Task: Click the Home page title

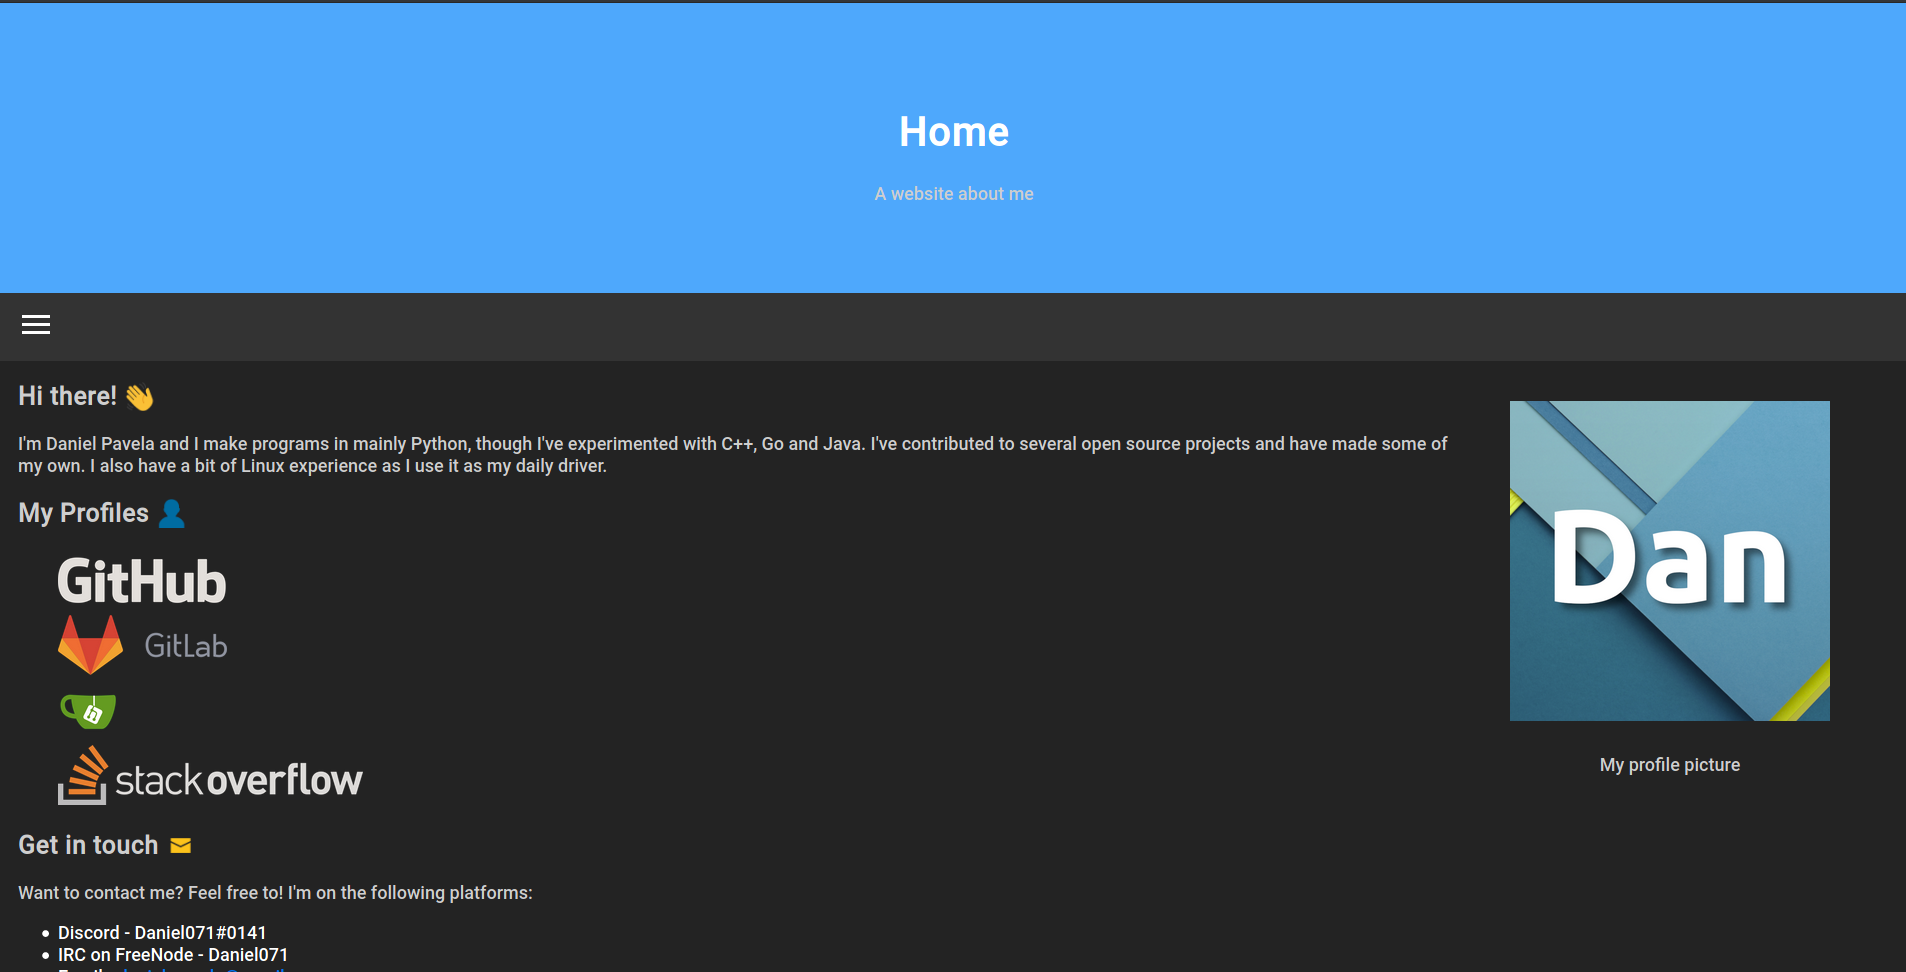Action: tap(953, 132)
